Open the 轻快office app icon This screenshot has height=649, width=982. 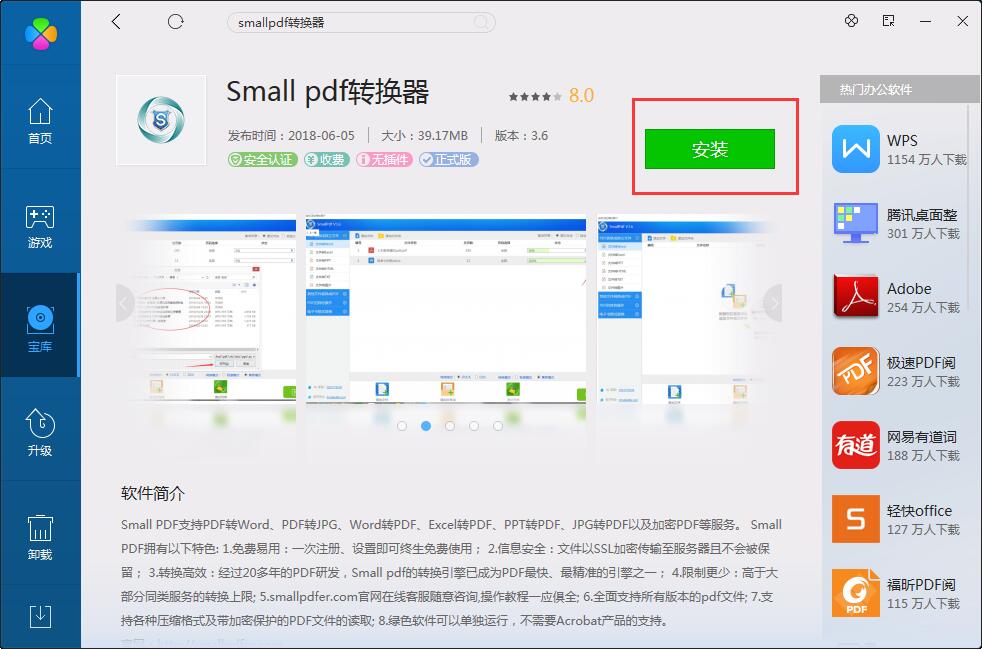[855, 519]
